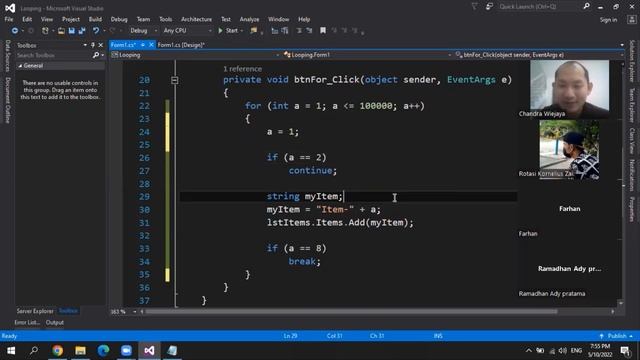640x360 pixels.
Task: Open the feedback icon in title bar
Action: [x=489, y=7]
